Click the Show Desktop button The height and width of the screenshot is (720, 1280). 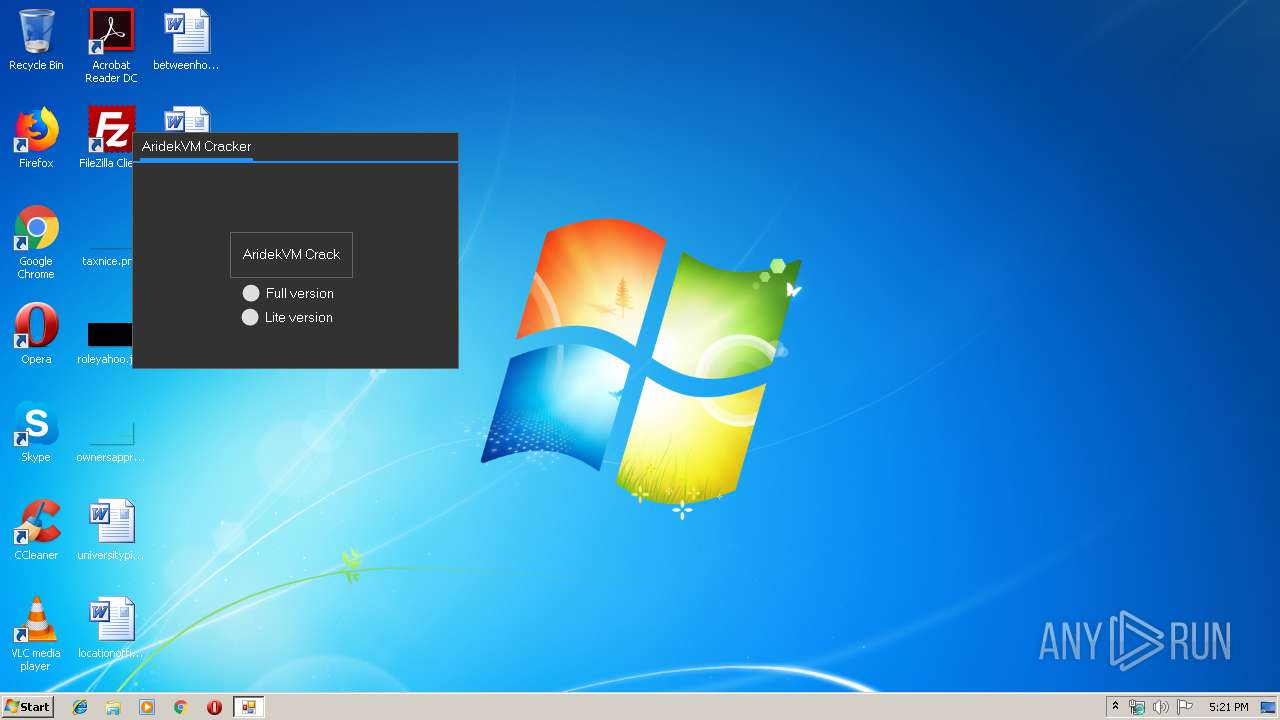(x=1269, y=707)
